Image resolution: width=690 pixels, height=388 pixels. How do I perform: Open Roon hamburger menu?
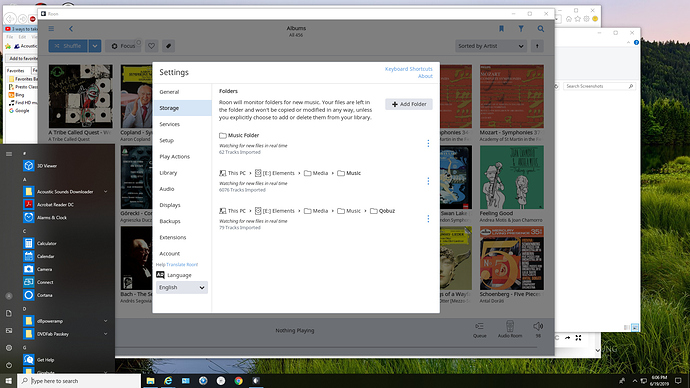click(x=51, y=29)
